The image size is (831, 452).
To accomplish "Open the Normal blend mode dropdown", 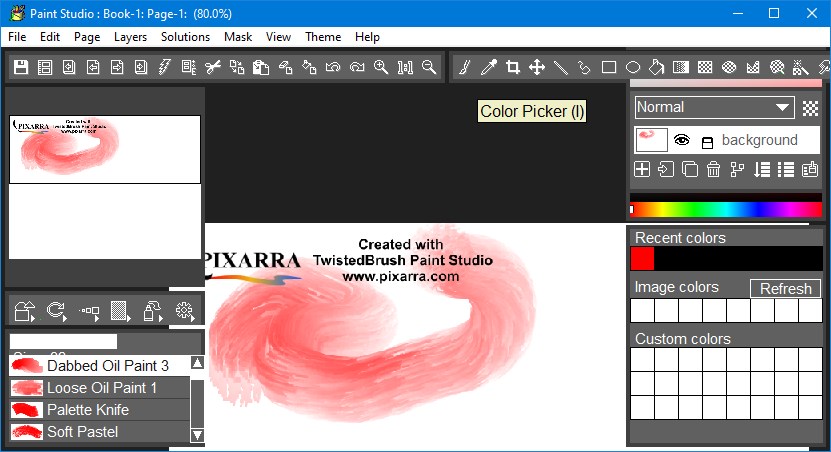I will tap(714, 108).
